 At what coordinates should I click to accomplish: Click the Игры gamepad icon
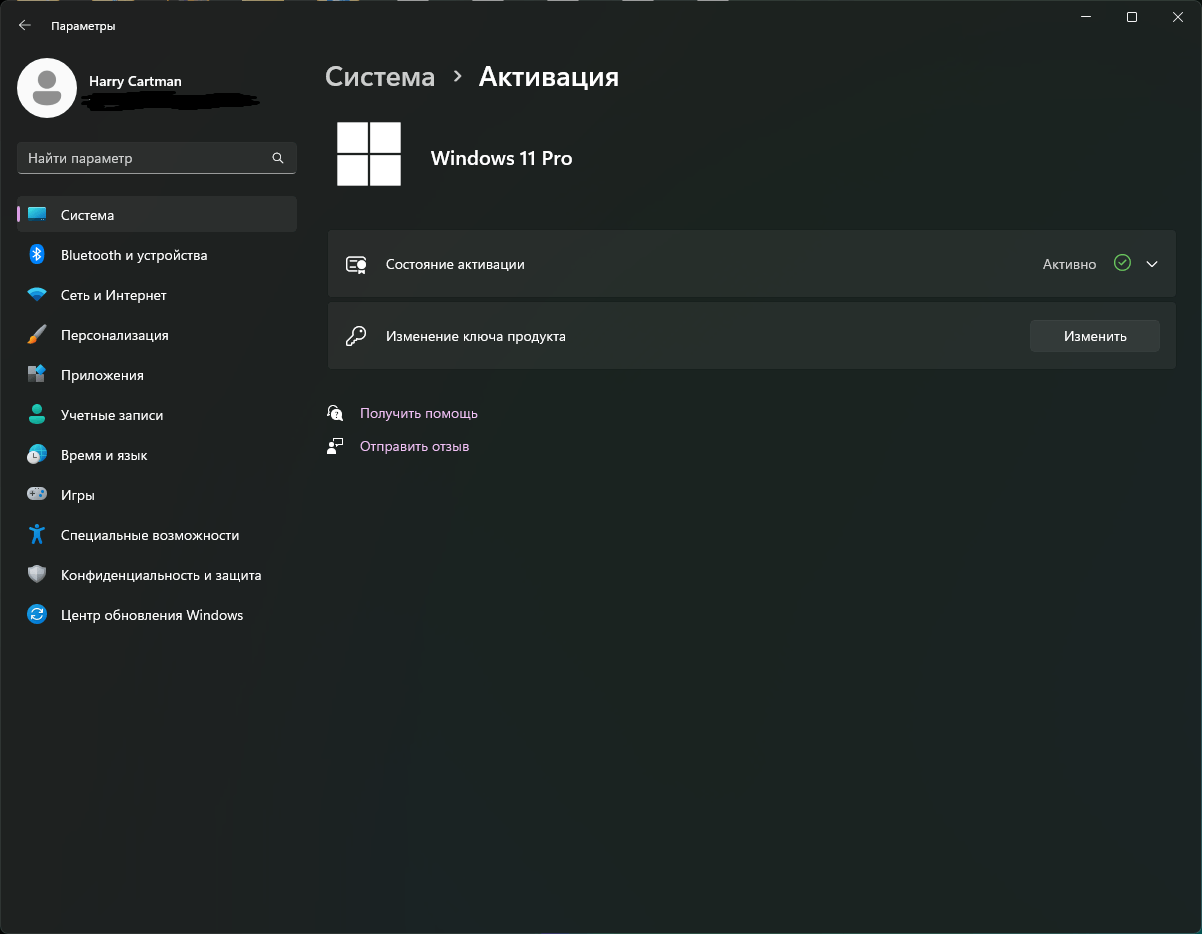coord(37,494)
